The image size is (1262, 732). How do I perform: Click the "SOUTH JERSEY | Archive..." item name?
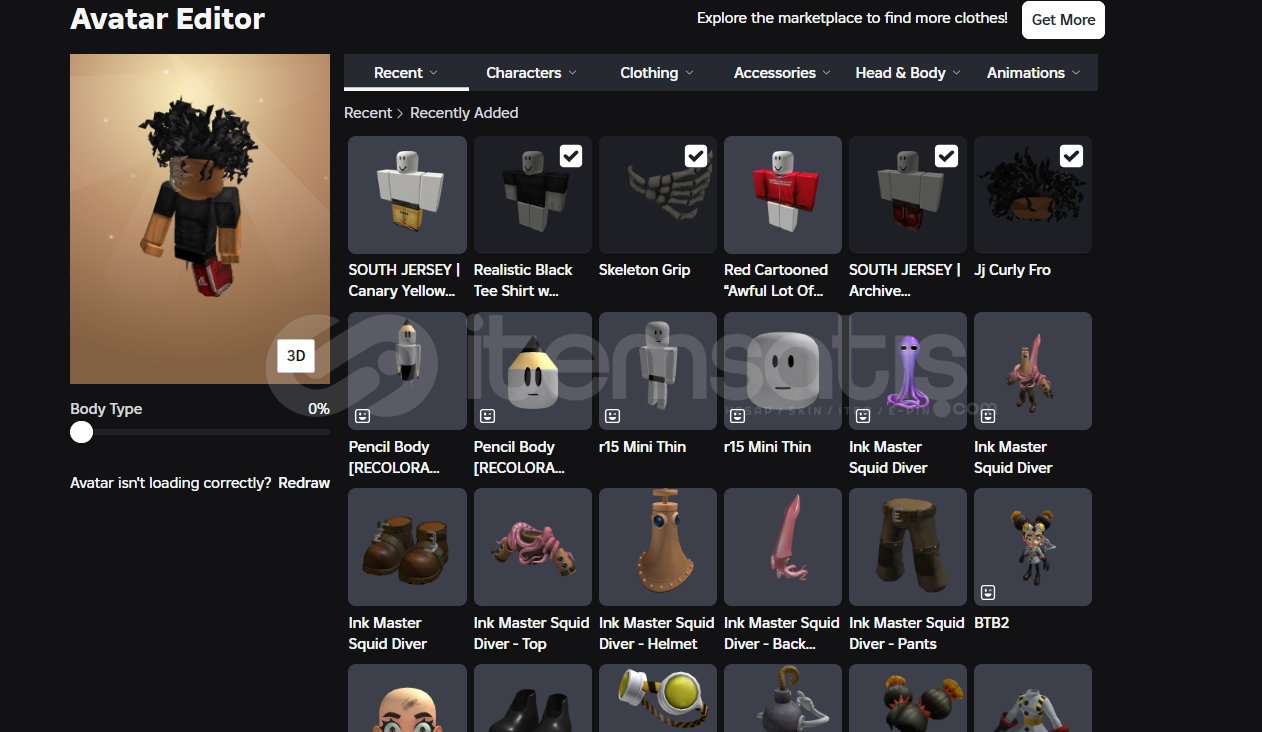click(905, 280)
